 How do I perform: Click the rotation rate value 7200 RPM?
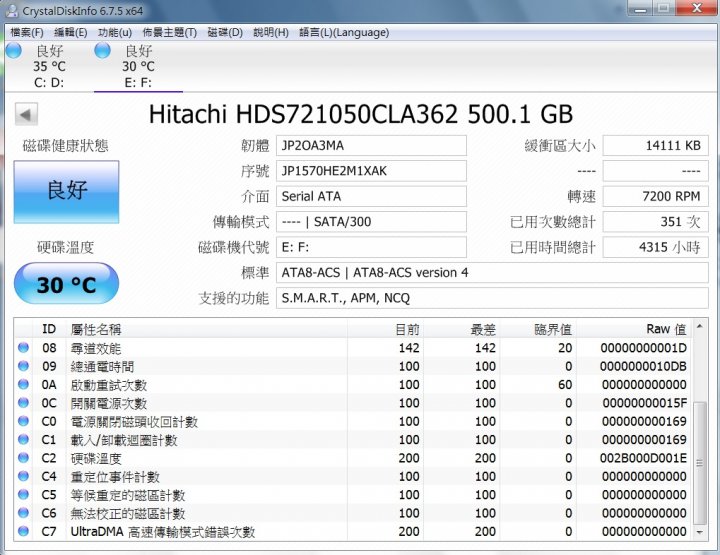pos(655,196)
